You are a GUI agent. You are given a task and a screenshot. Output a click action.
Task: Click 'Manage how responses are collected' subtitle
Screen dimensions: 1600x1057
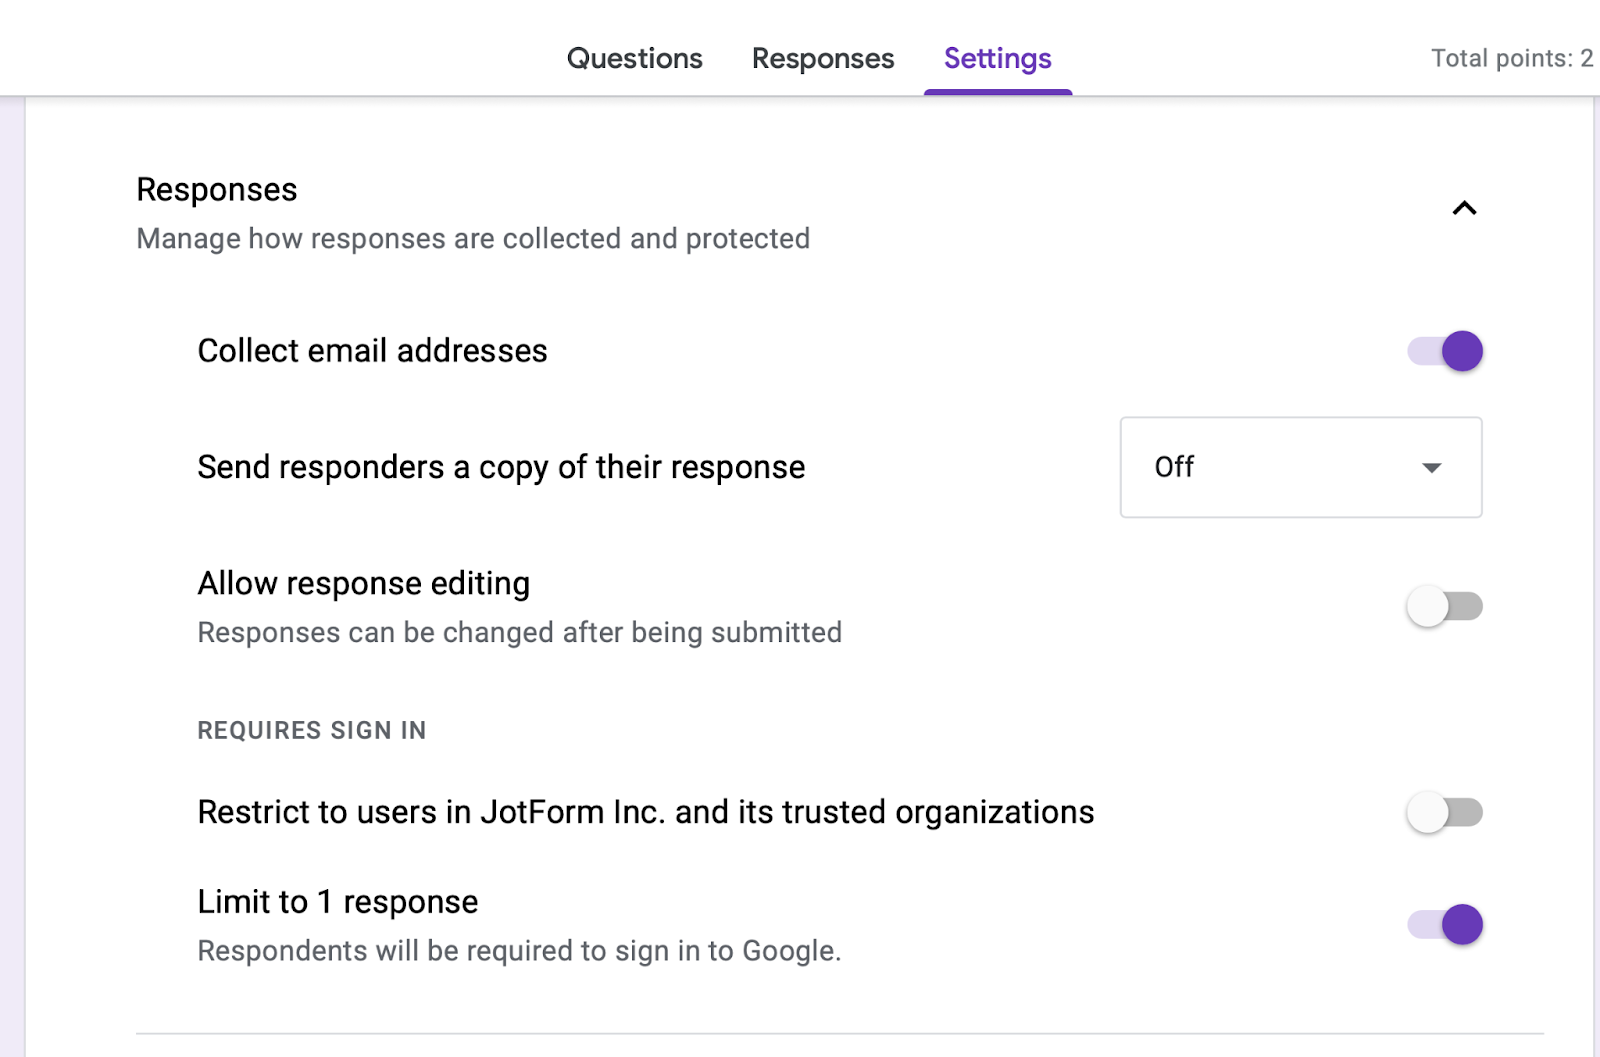tap(473, 238)
